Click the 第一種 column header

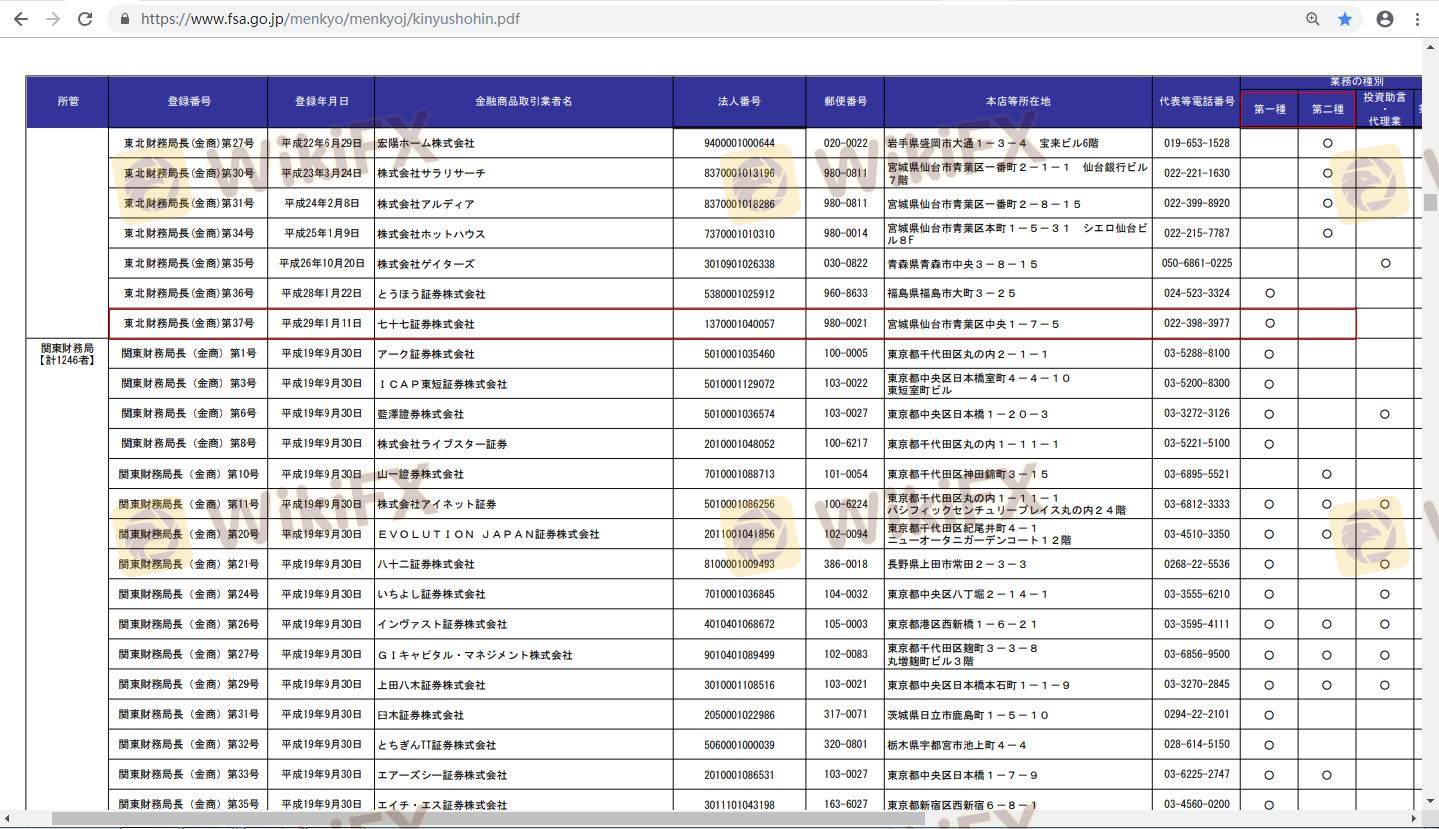pyautogui.click(x=1269, y=109)
